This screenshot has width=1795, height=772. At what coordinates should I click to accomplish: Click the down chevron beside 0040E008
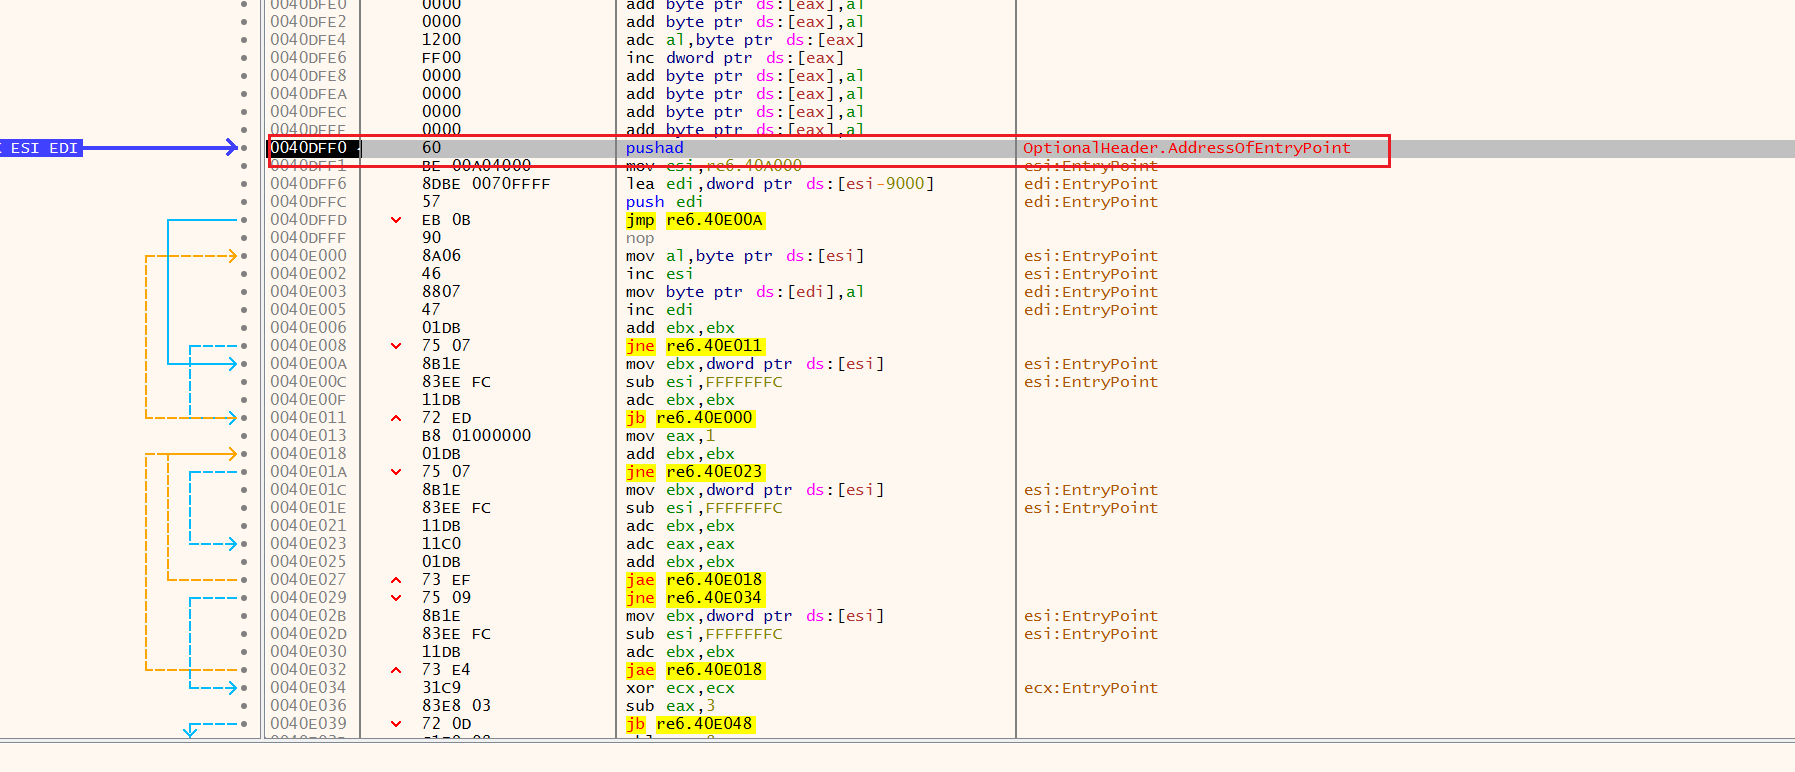point(396,346)
